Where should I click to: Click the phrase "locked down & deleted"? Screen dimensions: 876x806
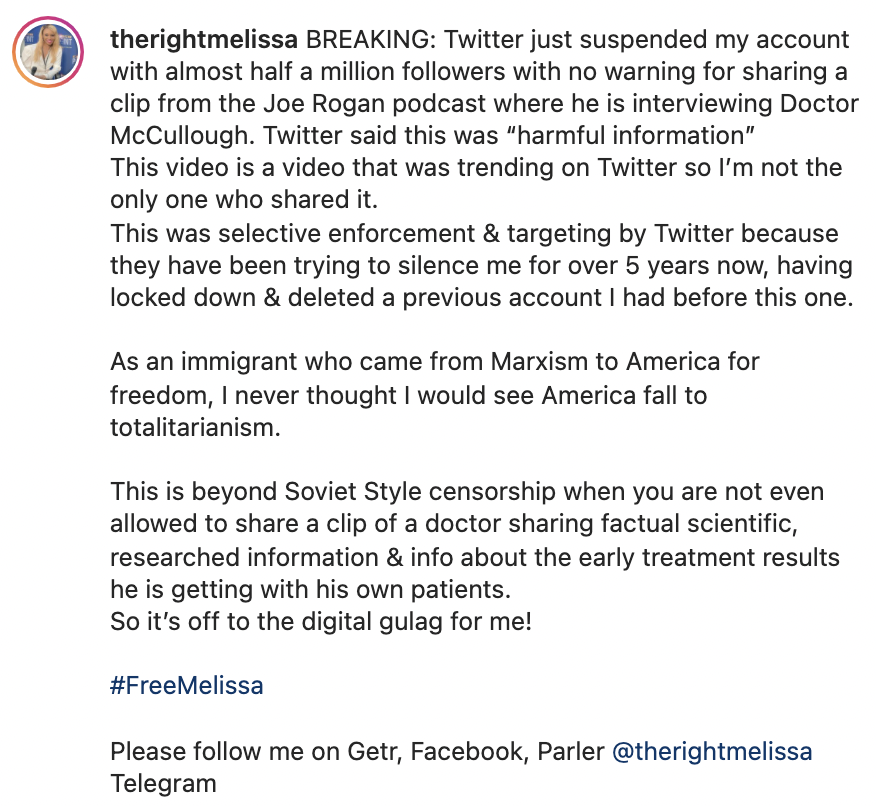(242, 298)
